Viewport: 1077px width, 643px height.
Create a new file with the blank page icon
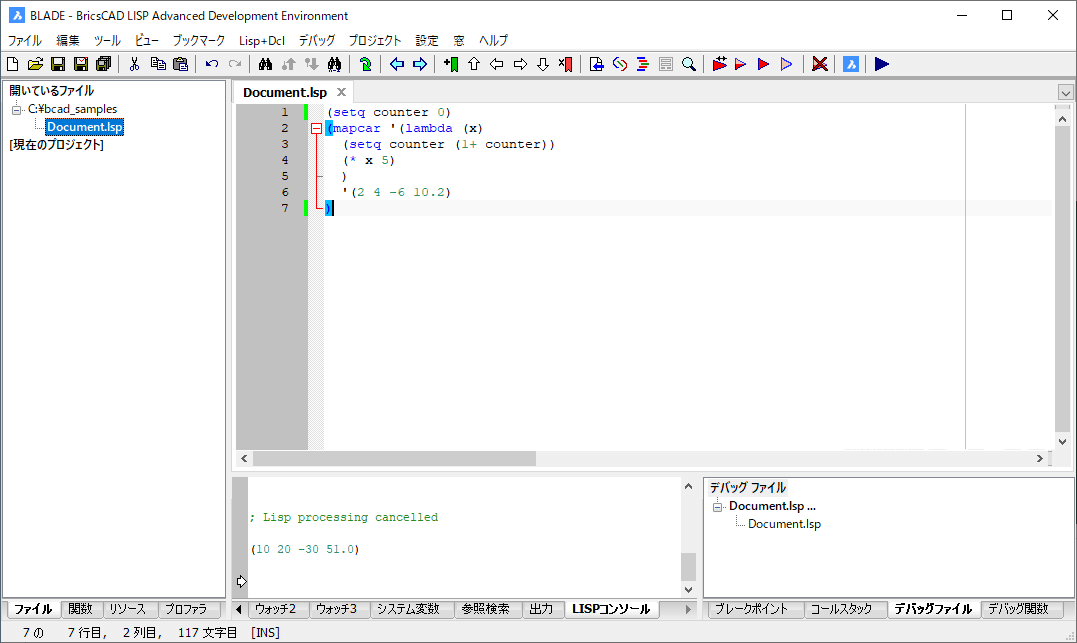(x=12, y=64)
